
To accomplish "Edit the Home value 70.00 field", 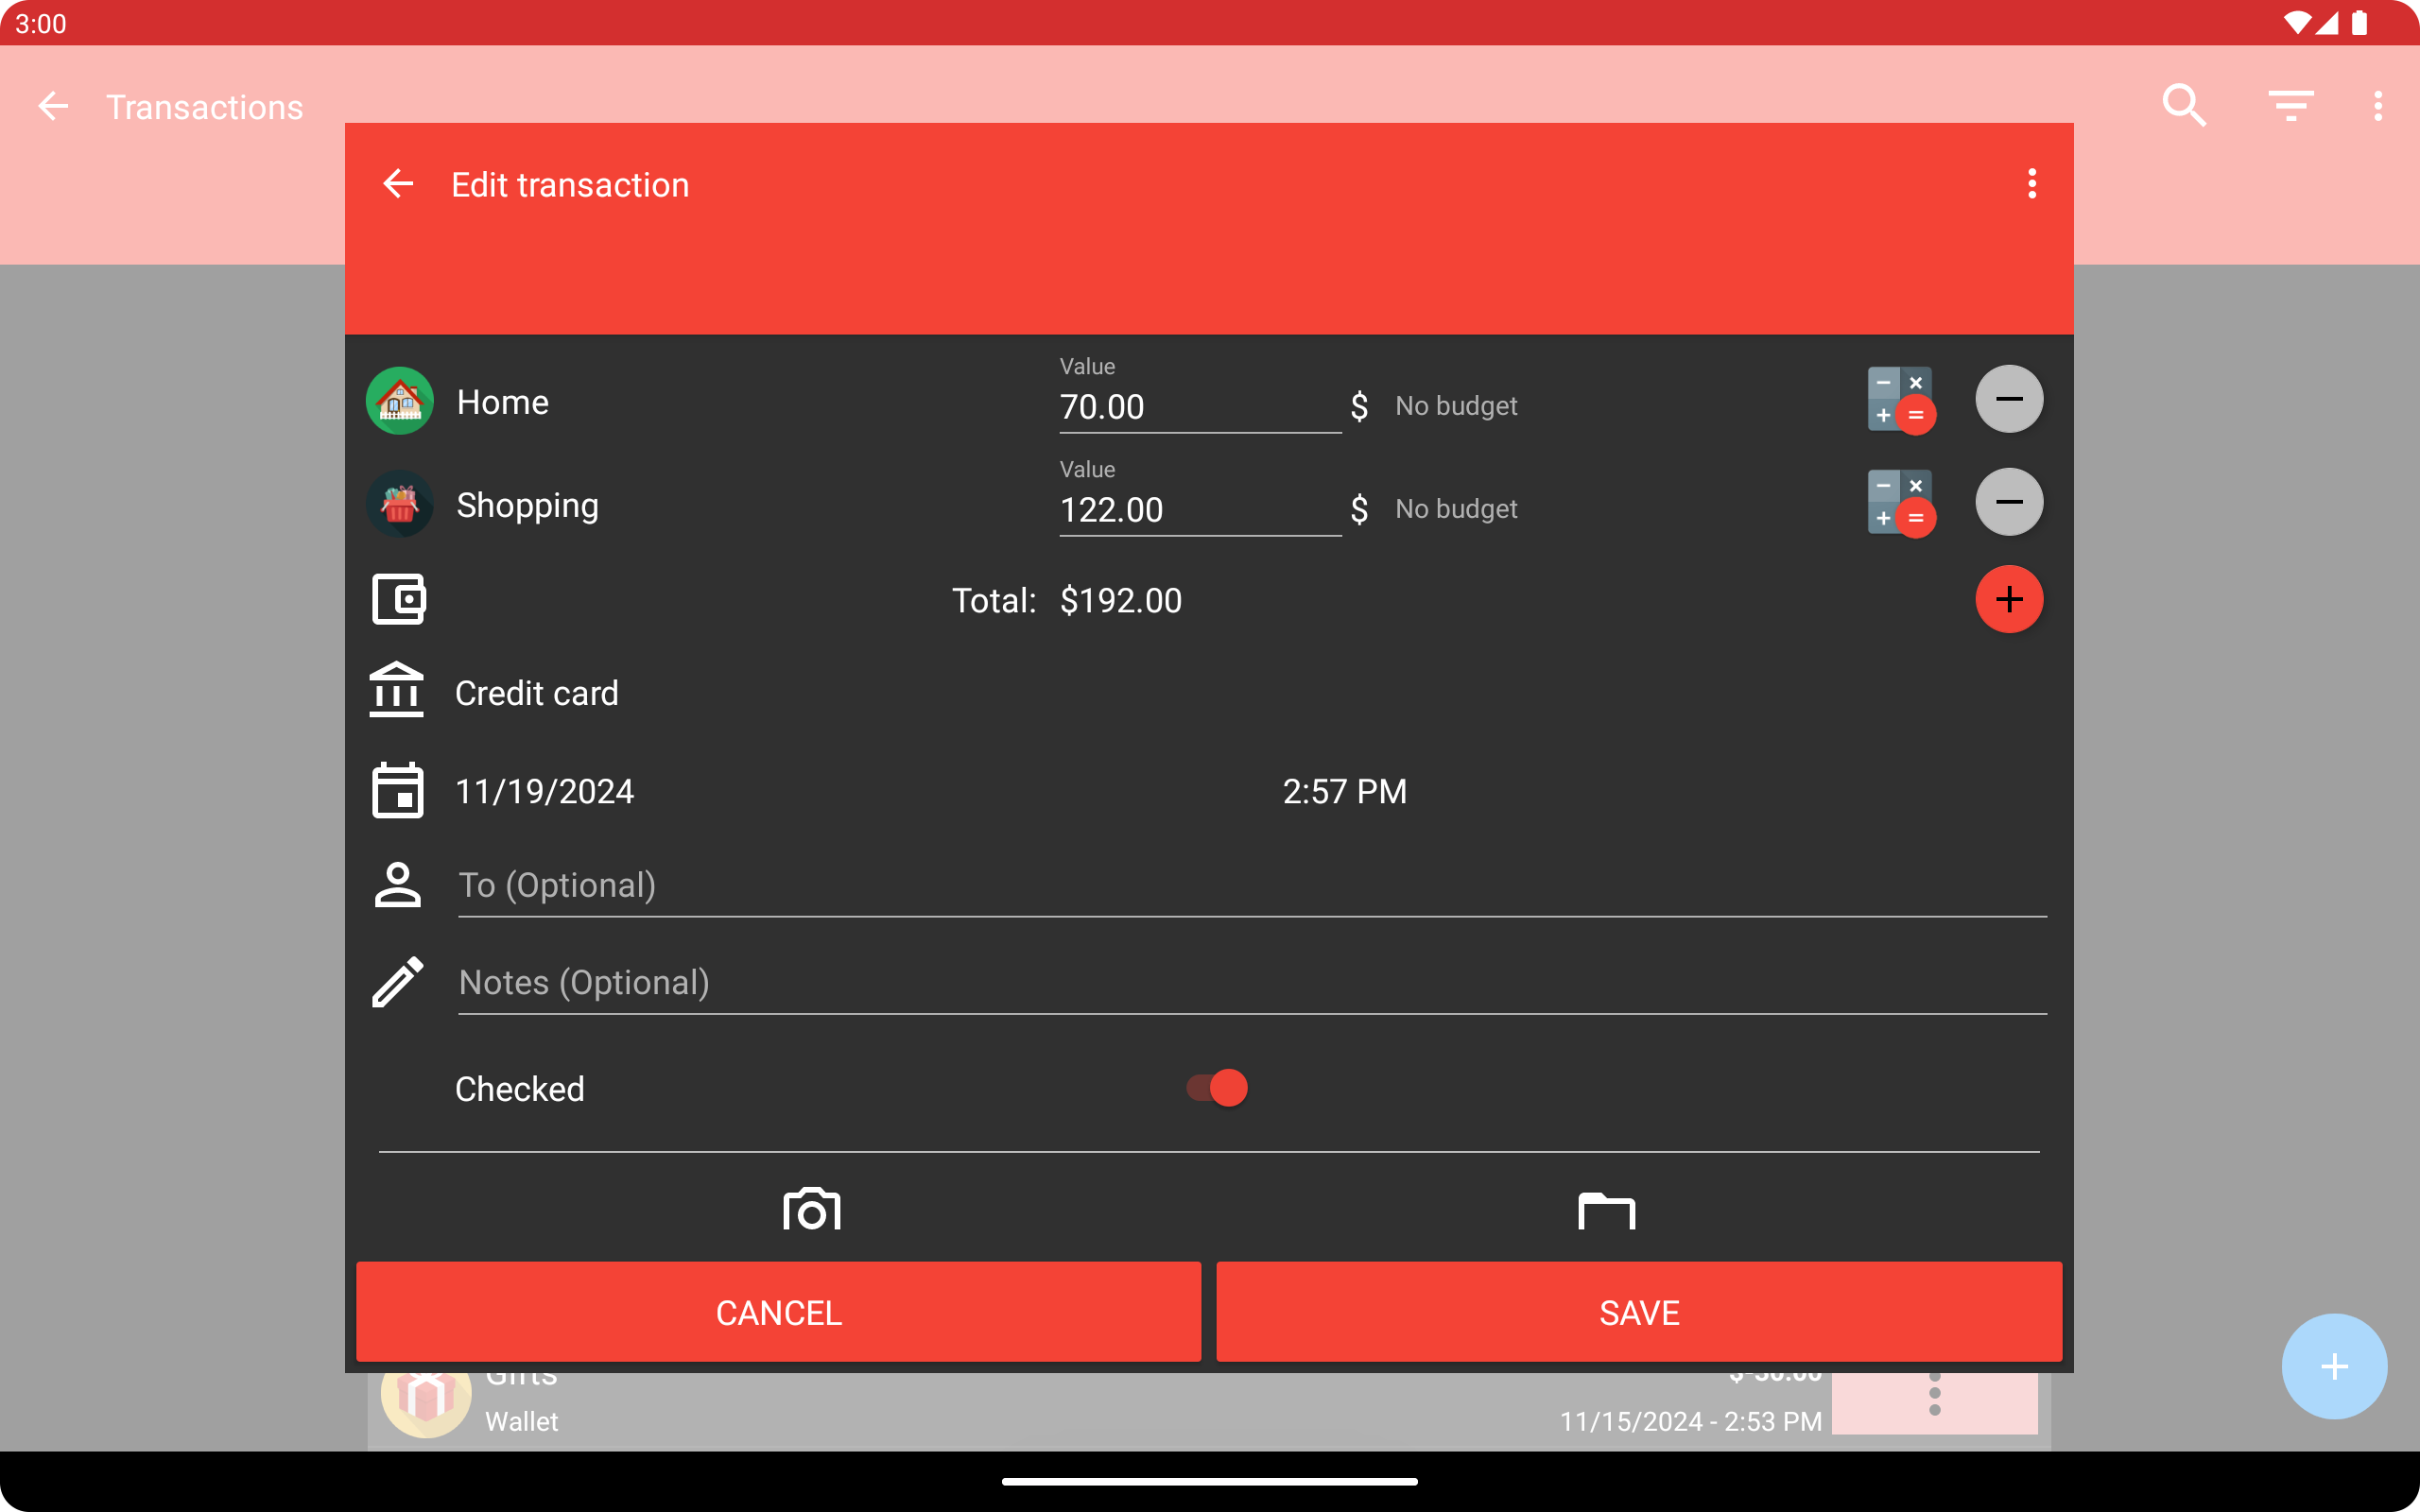I will (1198, 407).
